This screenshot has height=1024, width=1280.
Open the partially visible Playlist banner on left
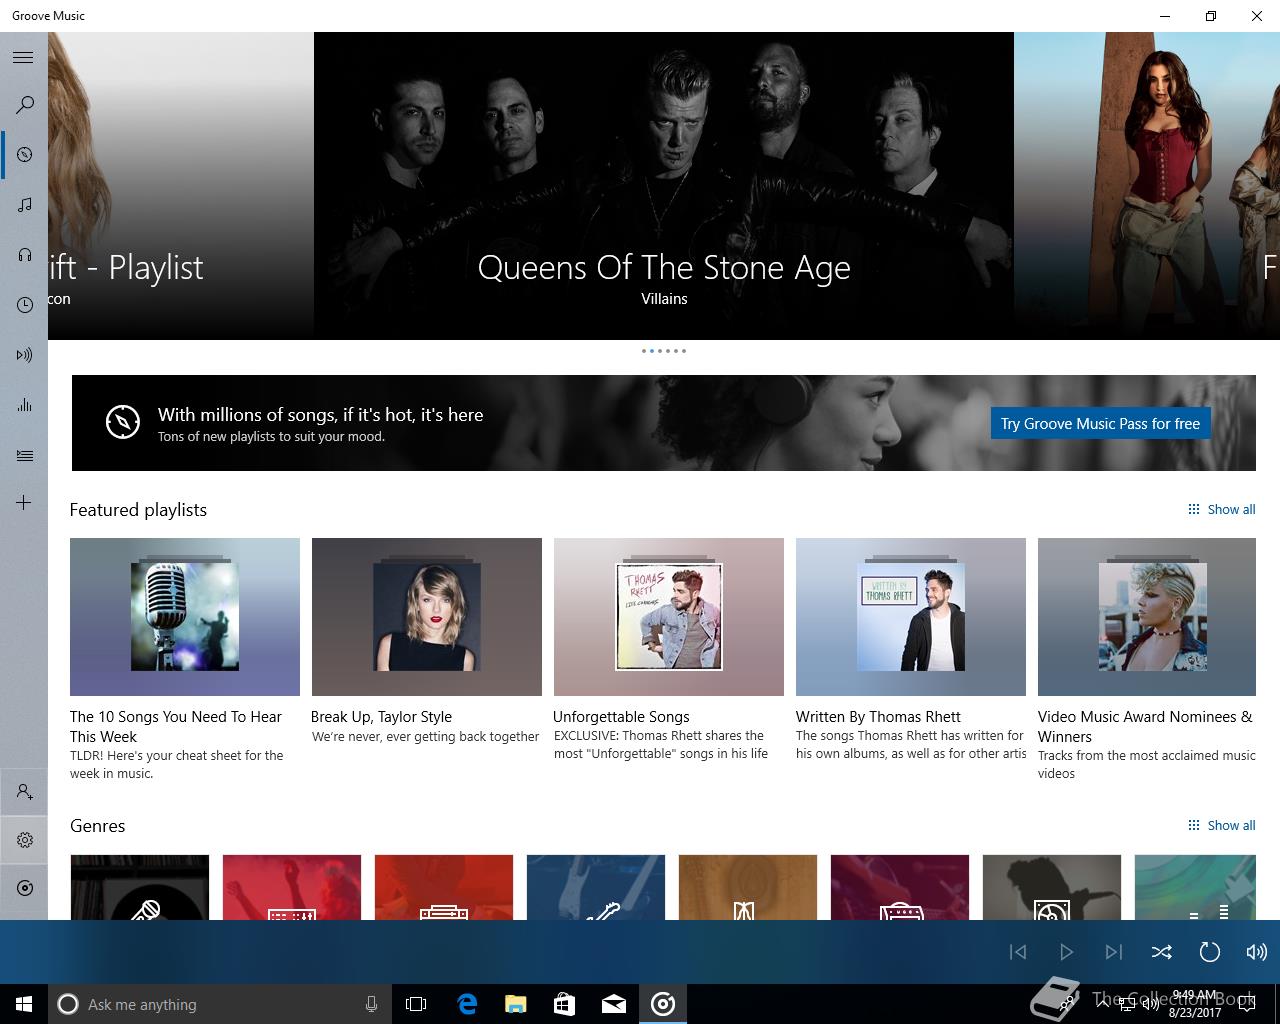(x=181, y=186)
